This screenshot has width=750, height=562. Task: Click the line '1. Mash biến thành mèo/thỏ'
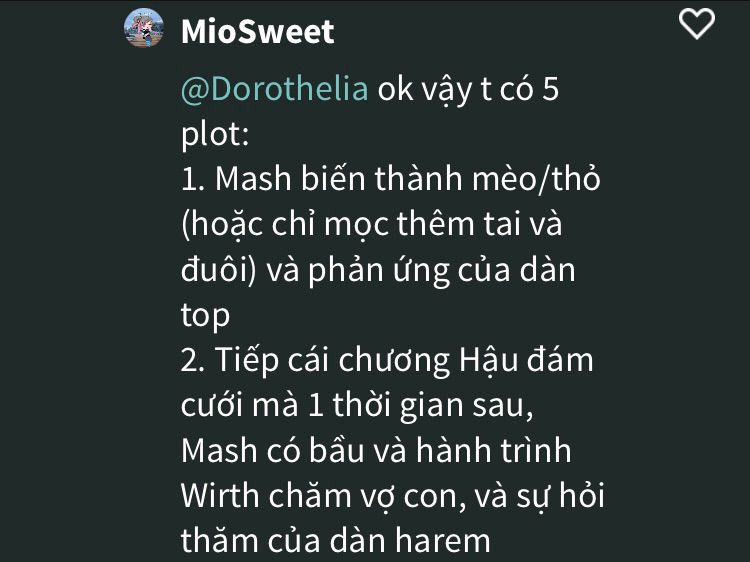pos(391,179)
